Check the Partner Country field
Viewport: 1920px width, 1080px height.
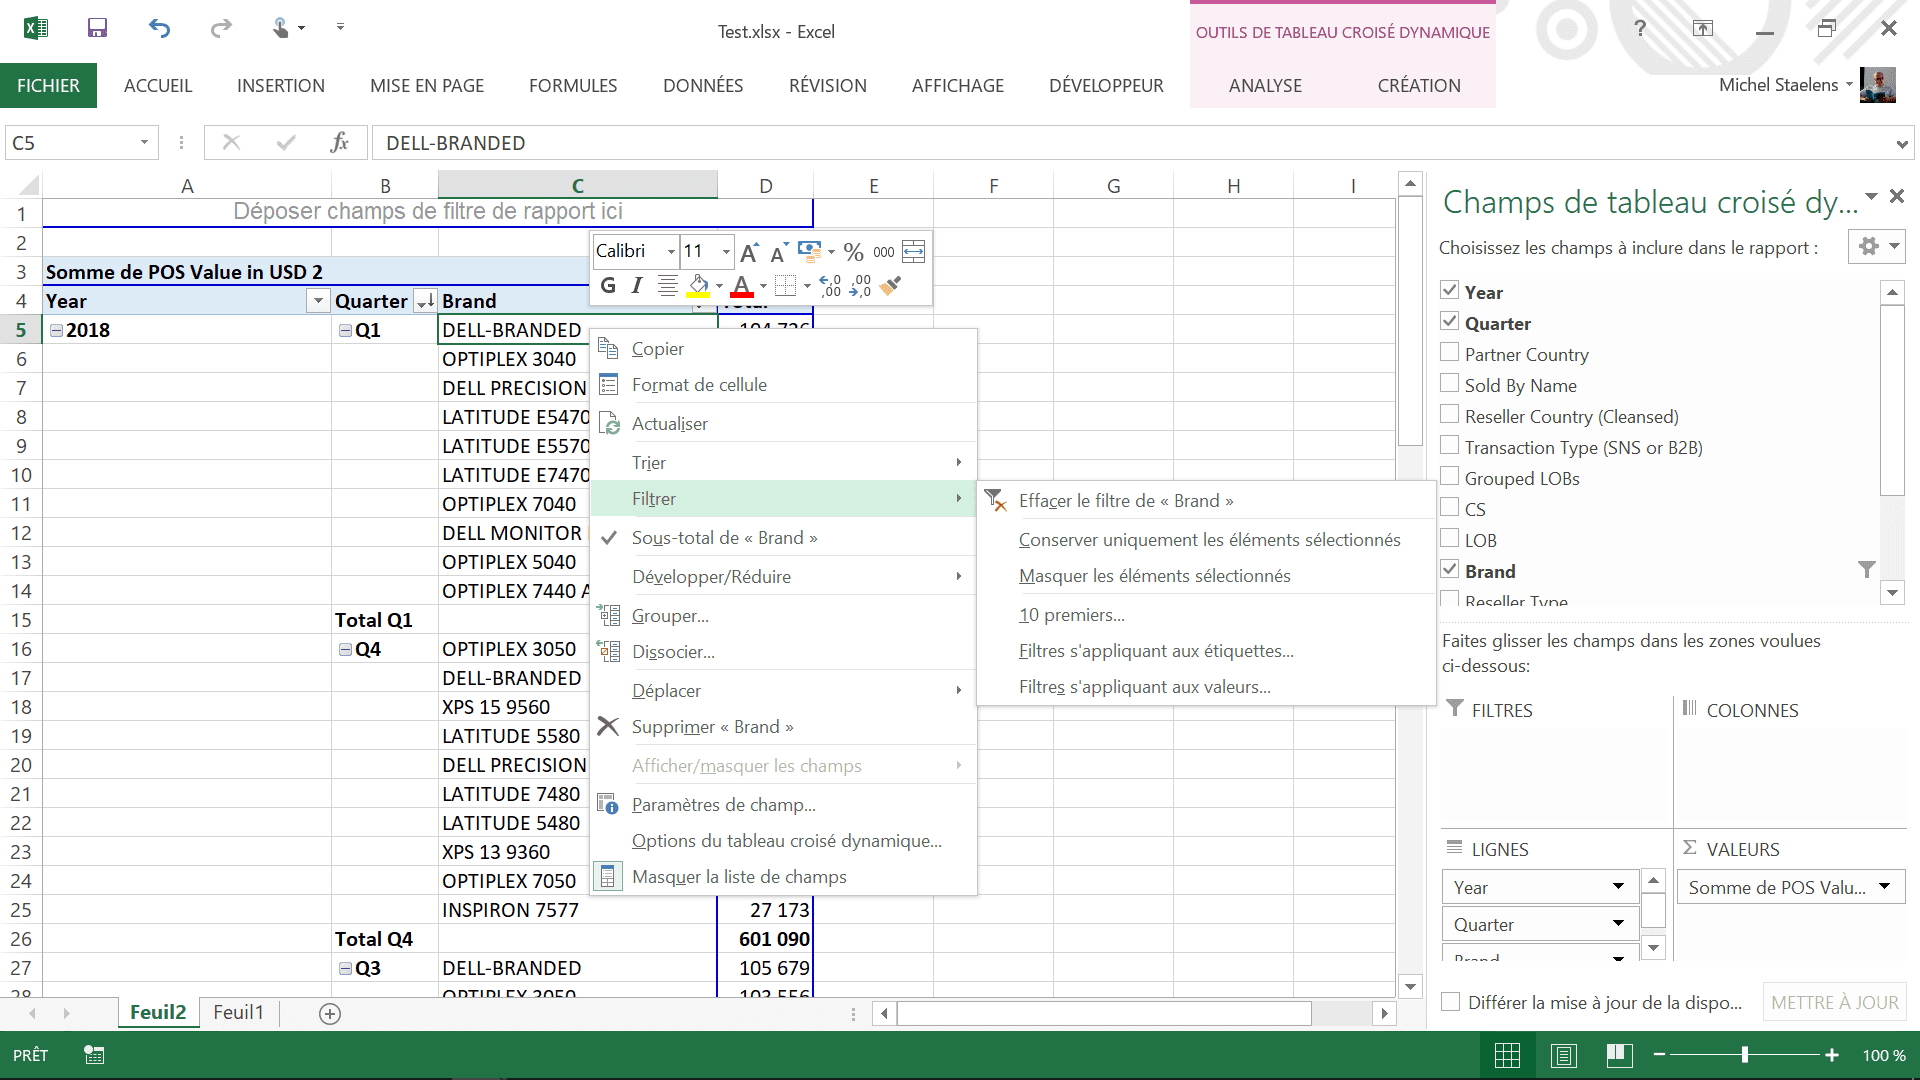click(1449, 352)
